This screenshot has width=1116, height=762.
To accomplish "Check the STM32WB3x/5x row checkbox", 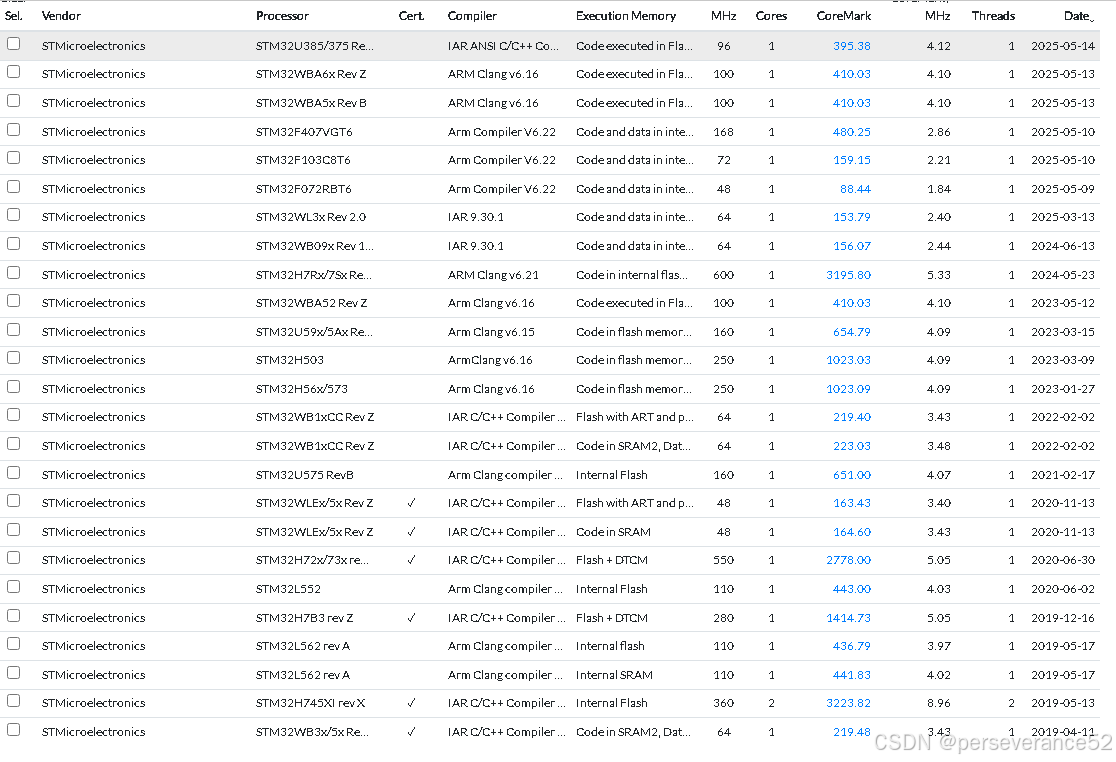I will click(14, 730).
